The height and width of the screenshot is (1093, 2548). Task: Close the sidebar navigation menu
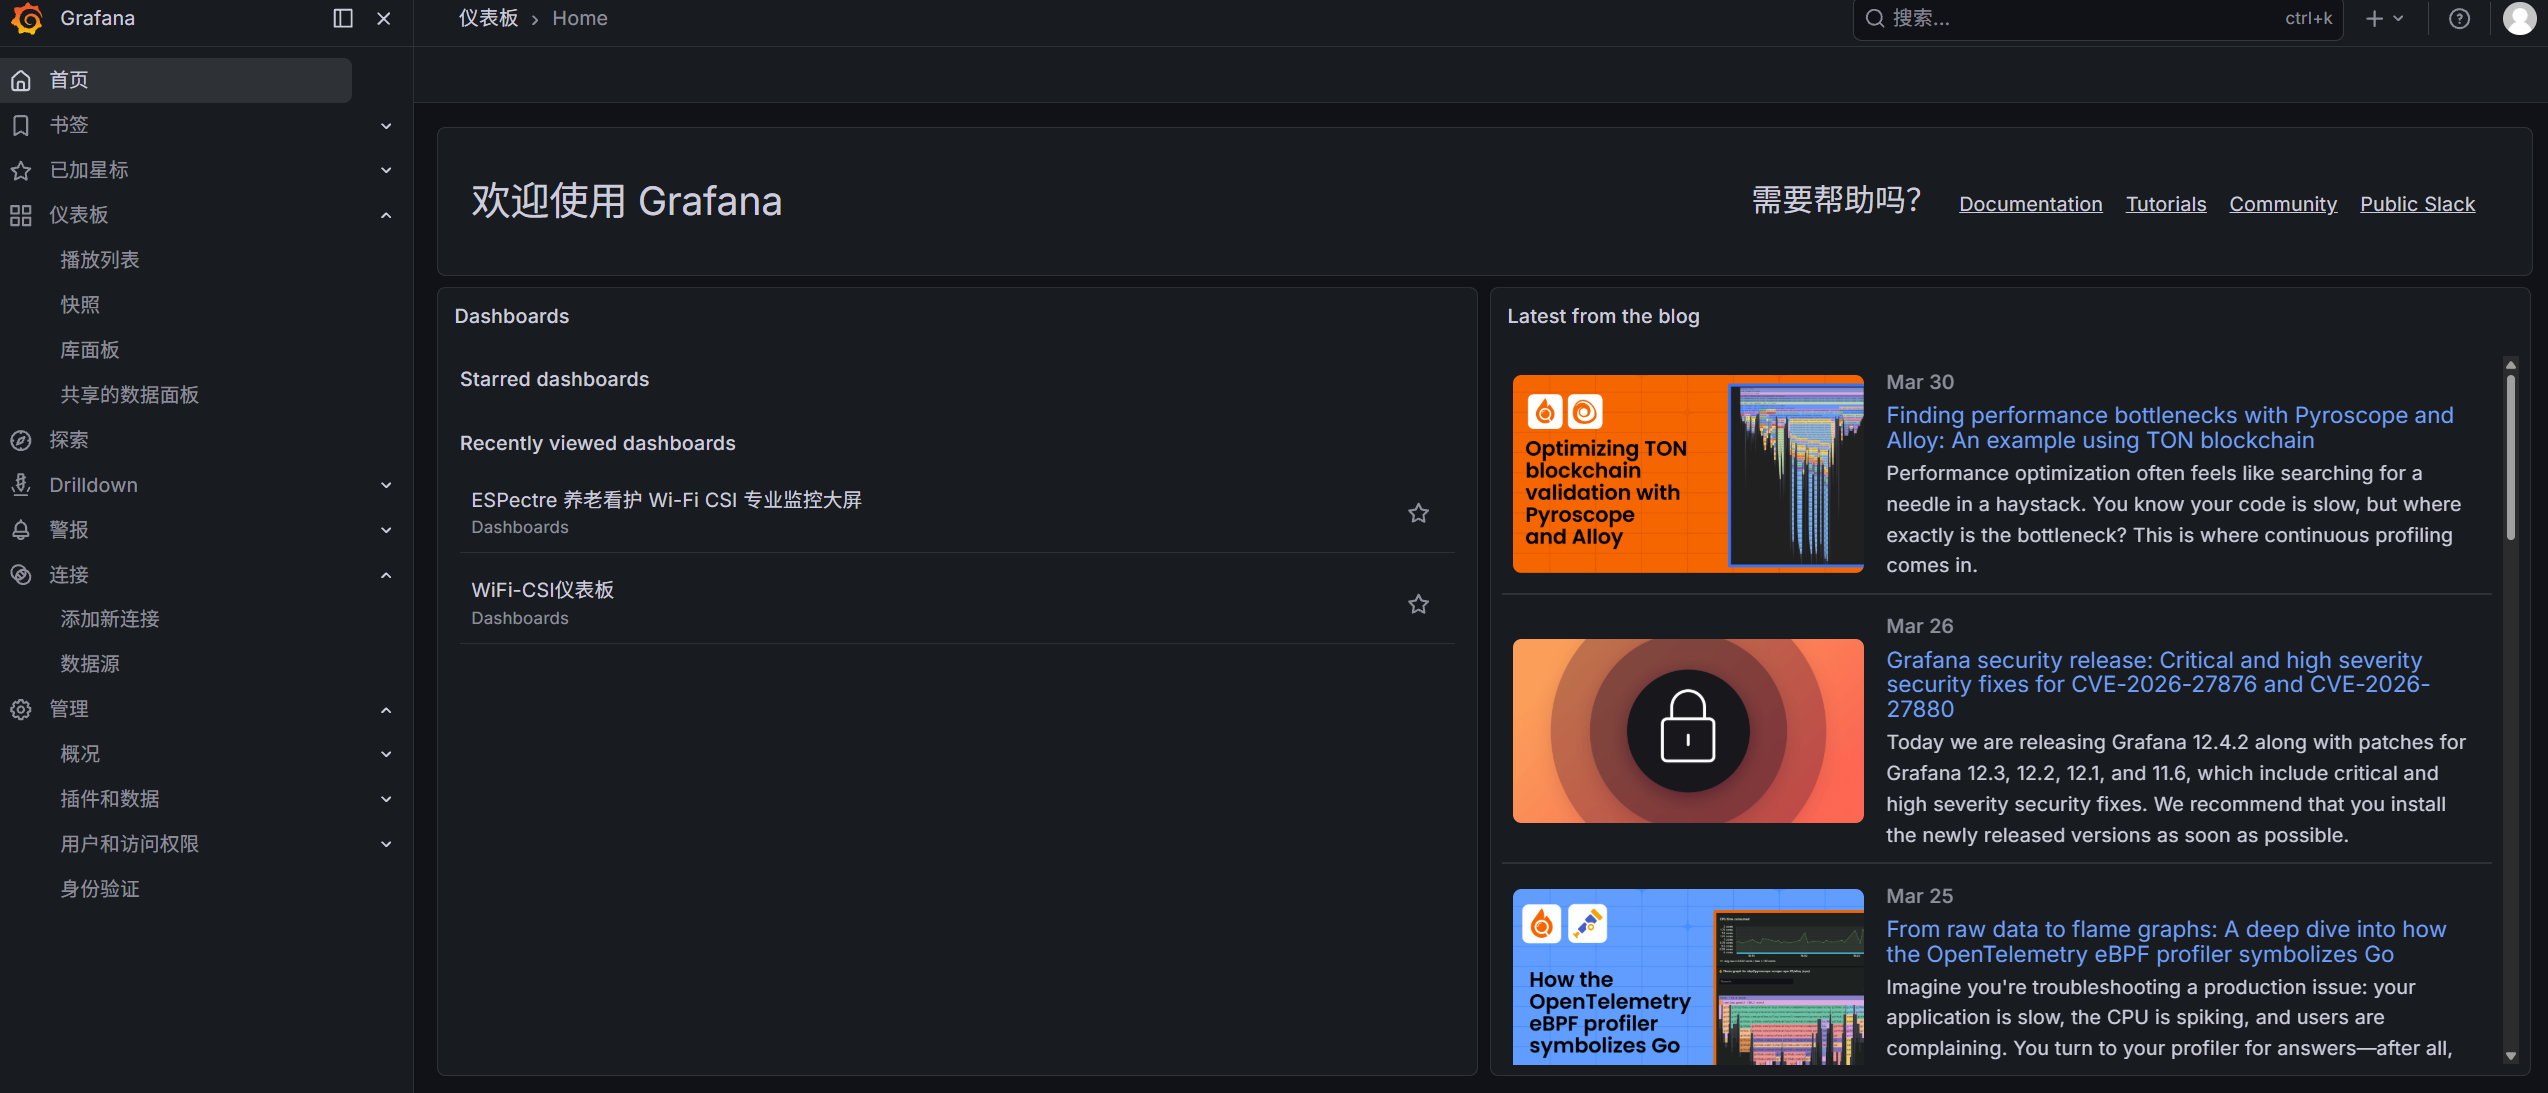coord(384,18)
